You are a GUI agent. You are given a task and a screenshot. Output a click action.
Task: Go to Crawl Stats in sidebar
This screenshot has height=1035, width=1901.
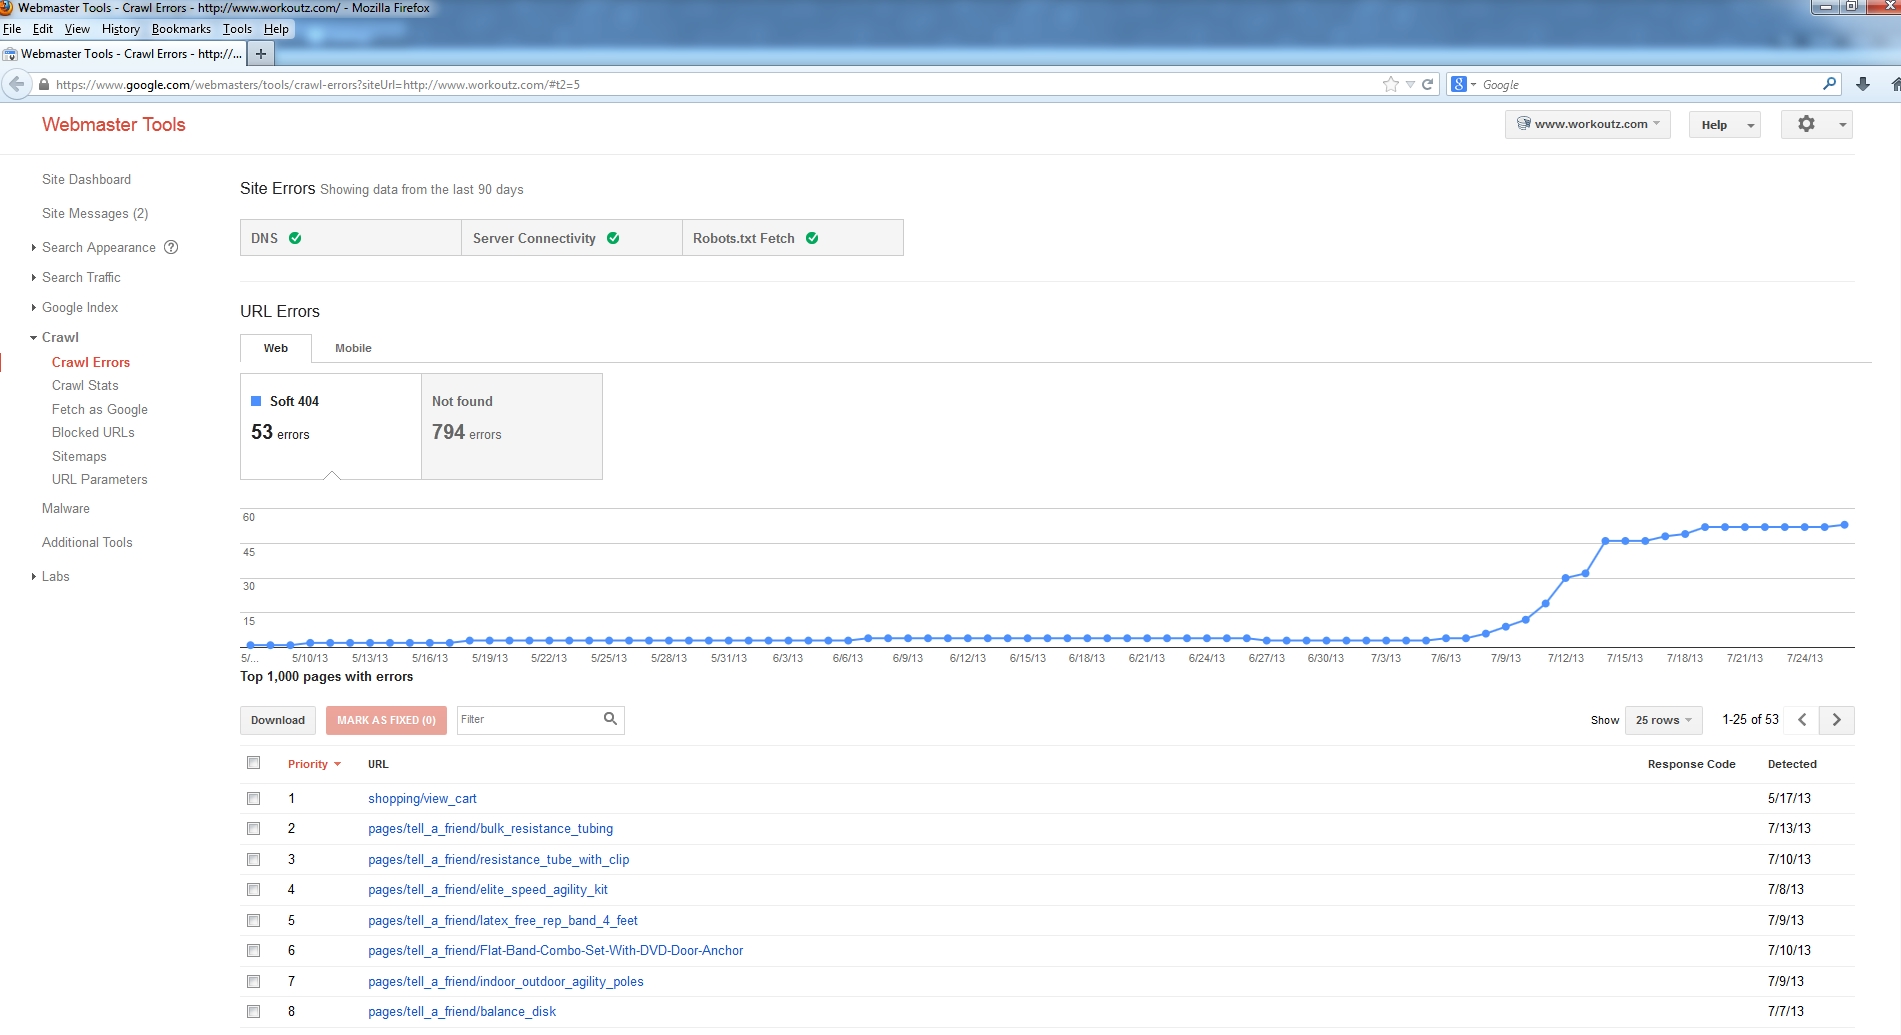point(85,385)
